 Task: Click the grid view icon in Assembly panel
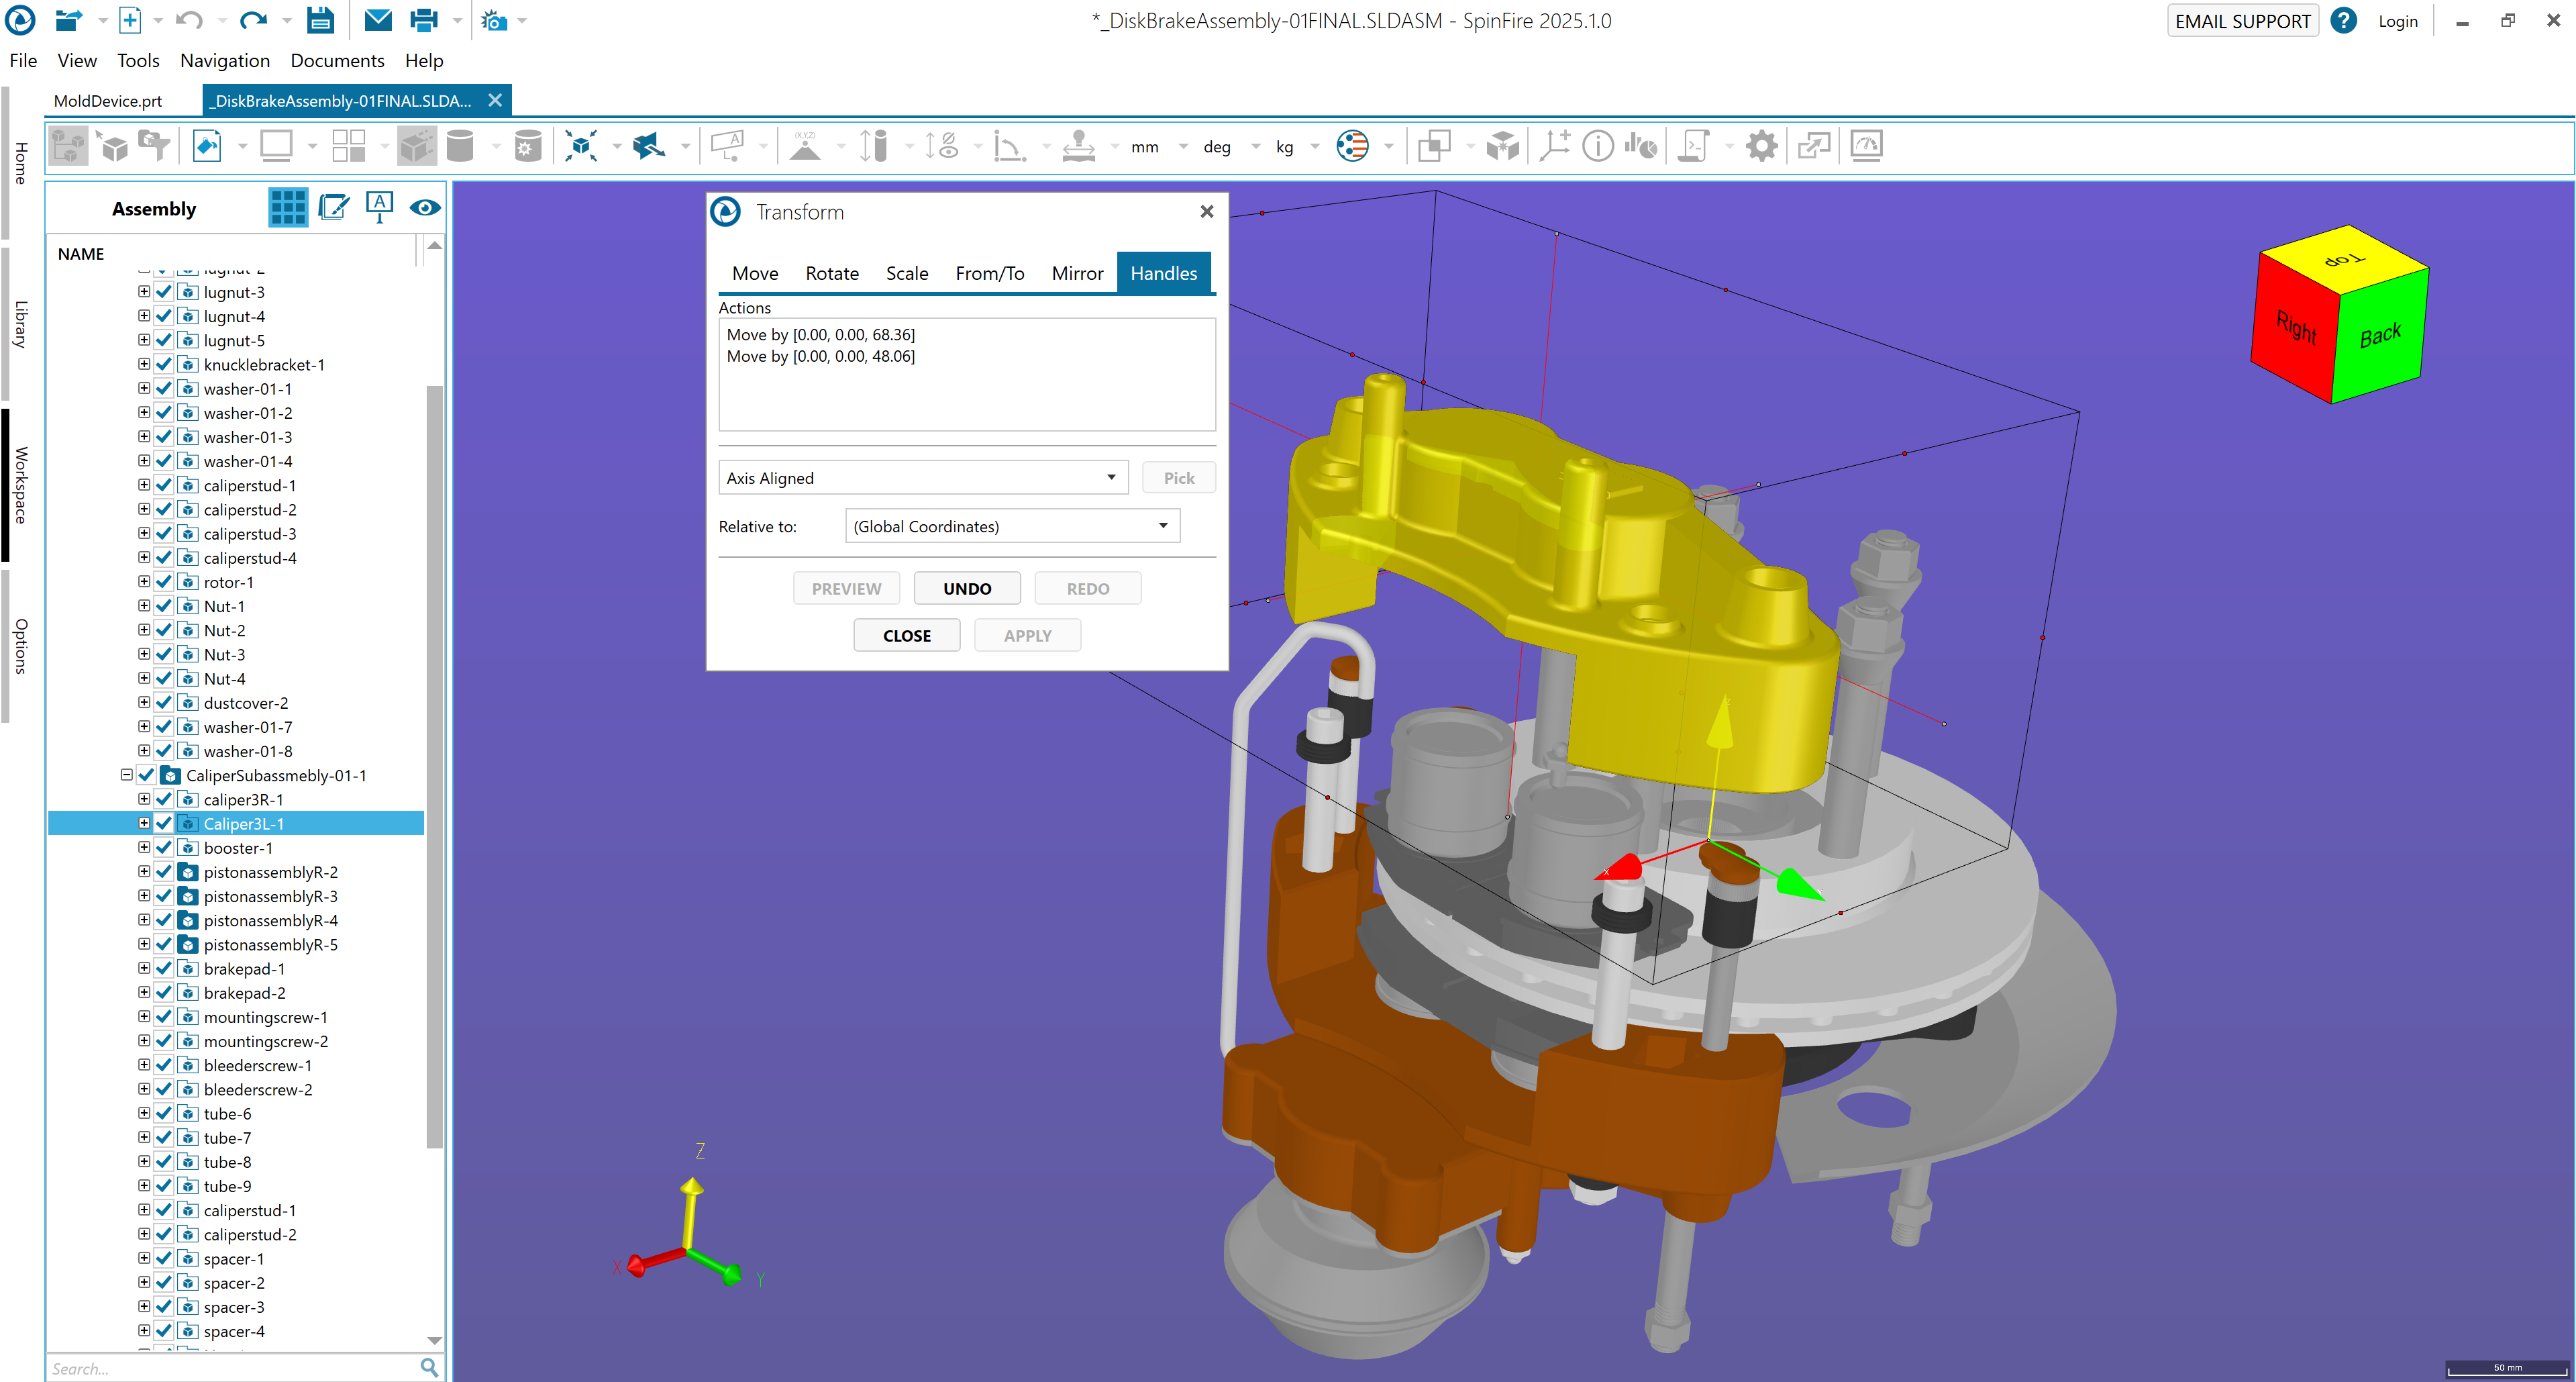pos(288,208)
